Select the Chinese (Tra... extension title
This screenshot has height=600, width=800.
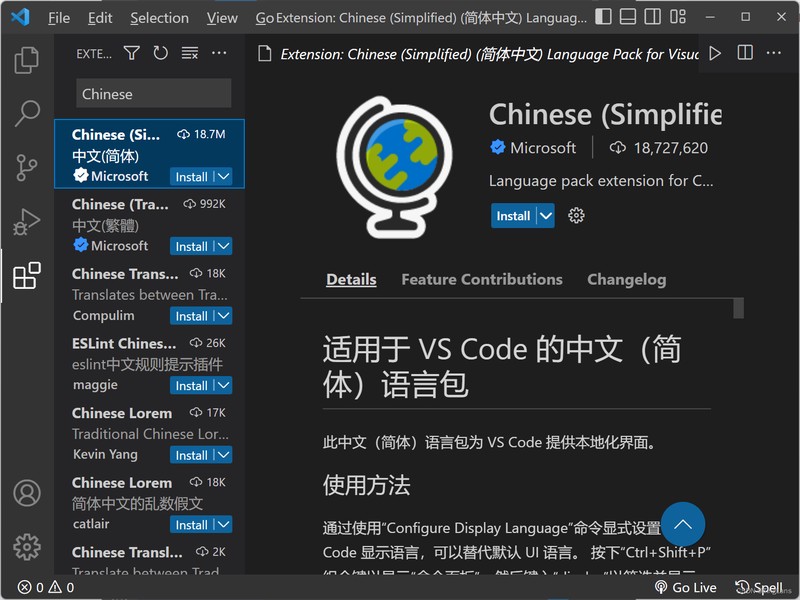pyautogui.click(x=120, y=205)
